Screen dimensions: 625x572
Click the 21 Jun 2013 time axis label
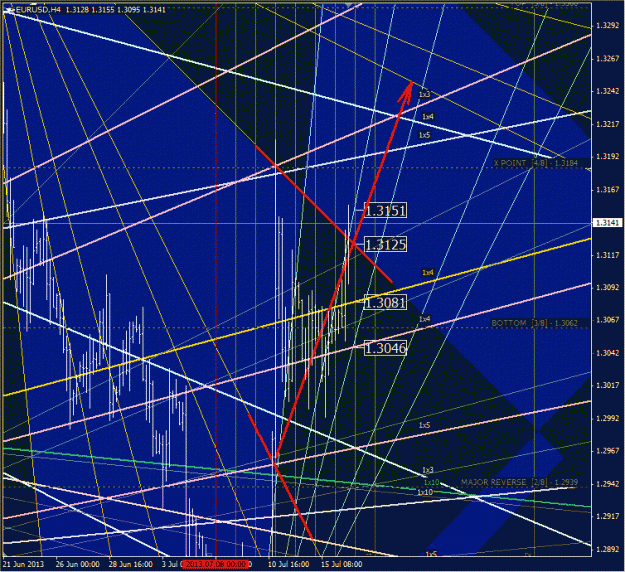coord(24,564)
